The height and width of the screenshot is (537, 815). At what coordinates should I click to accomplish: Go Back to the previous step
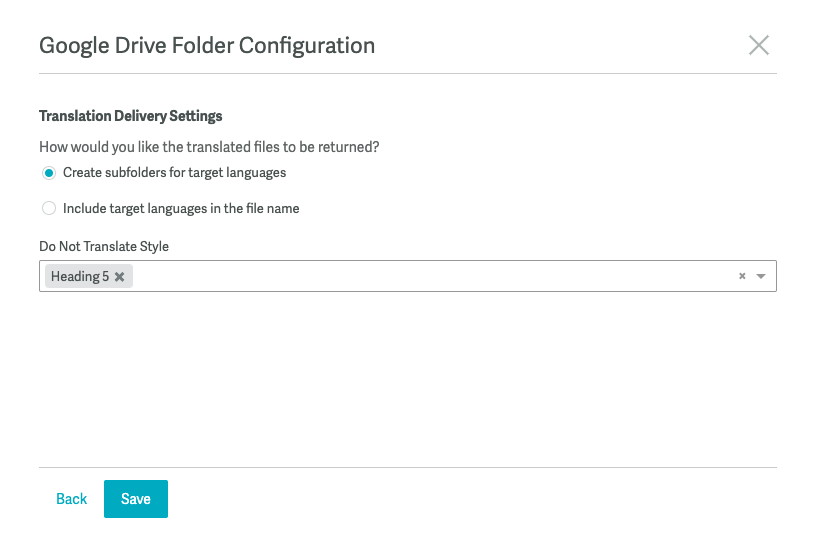tap(72, 499)
